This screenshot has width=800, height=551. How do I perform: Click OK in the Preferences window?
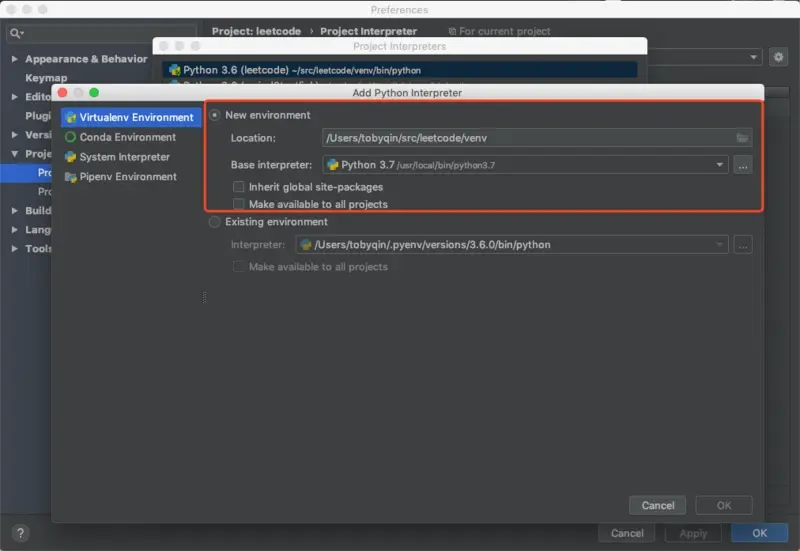[759, 533]
